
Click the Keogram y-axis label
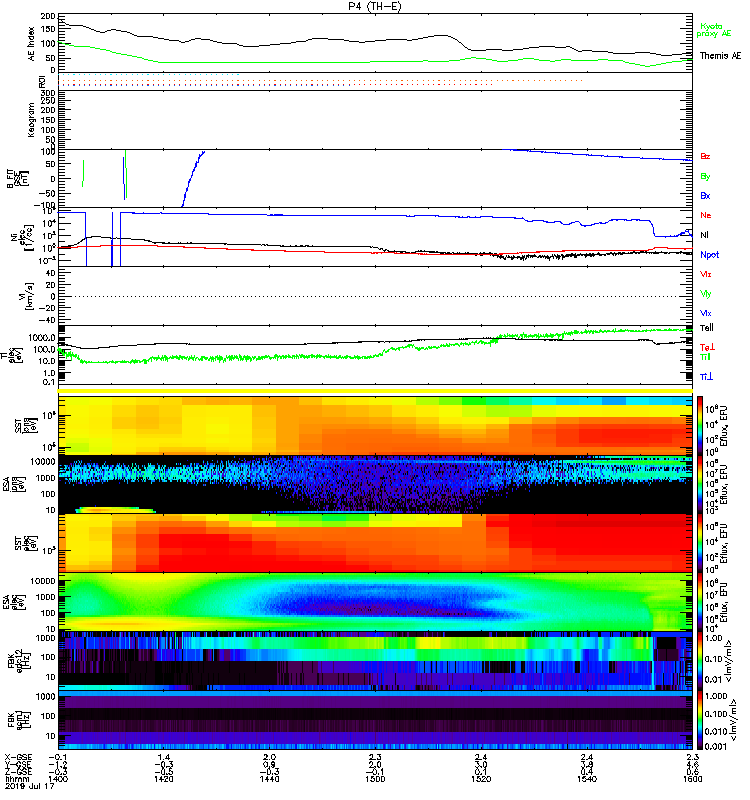32,120
